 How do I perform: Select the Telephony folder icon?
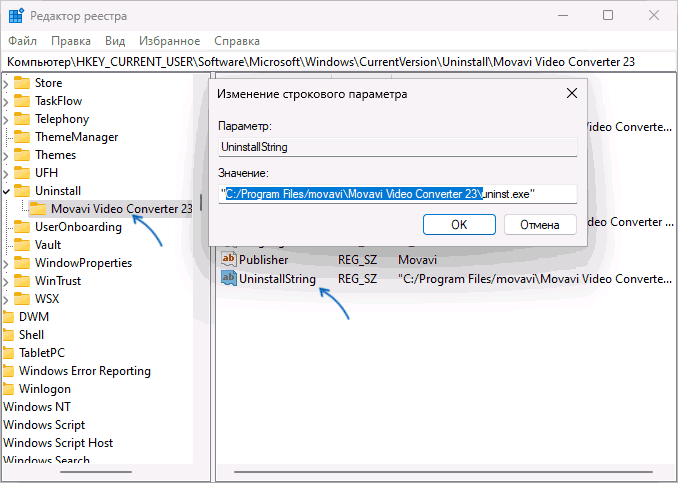[22, 119]
